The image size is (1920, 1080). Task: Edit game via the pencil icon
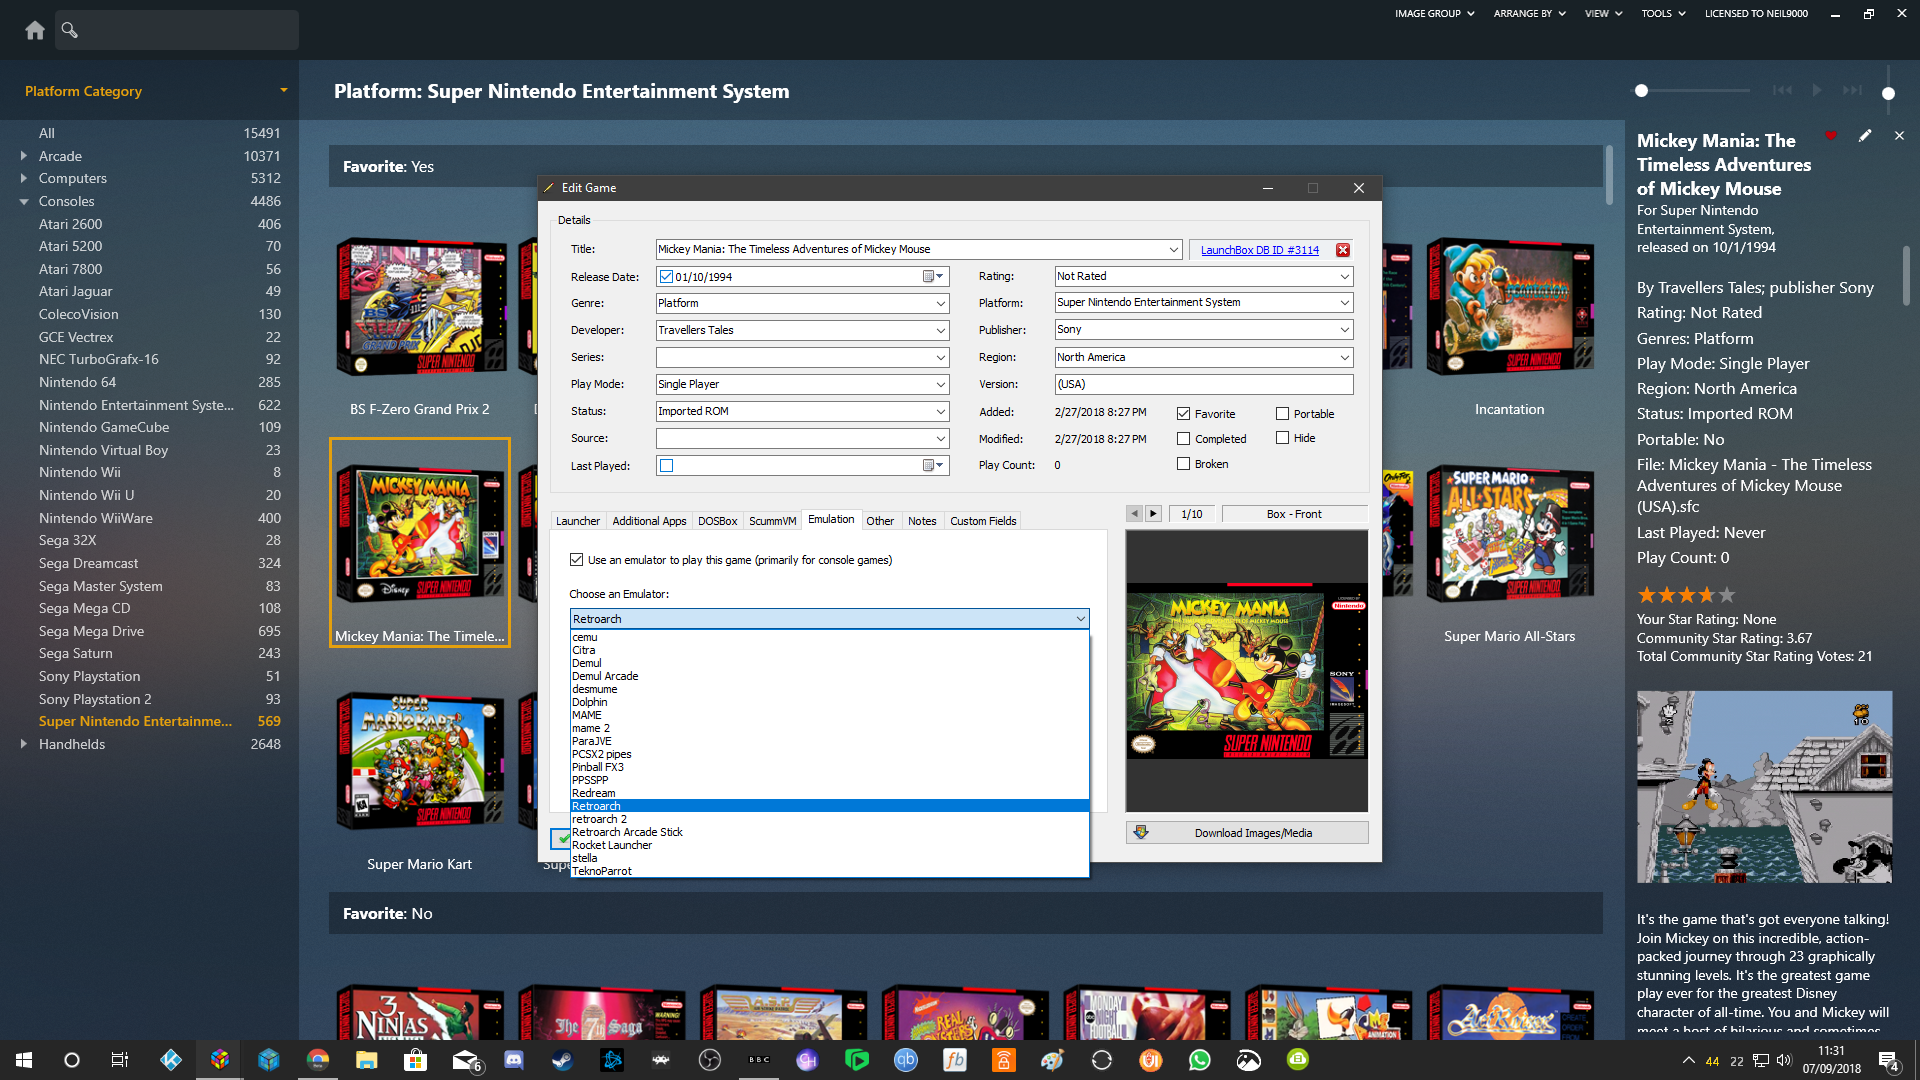[1865, 135]
